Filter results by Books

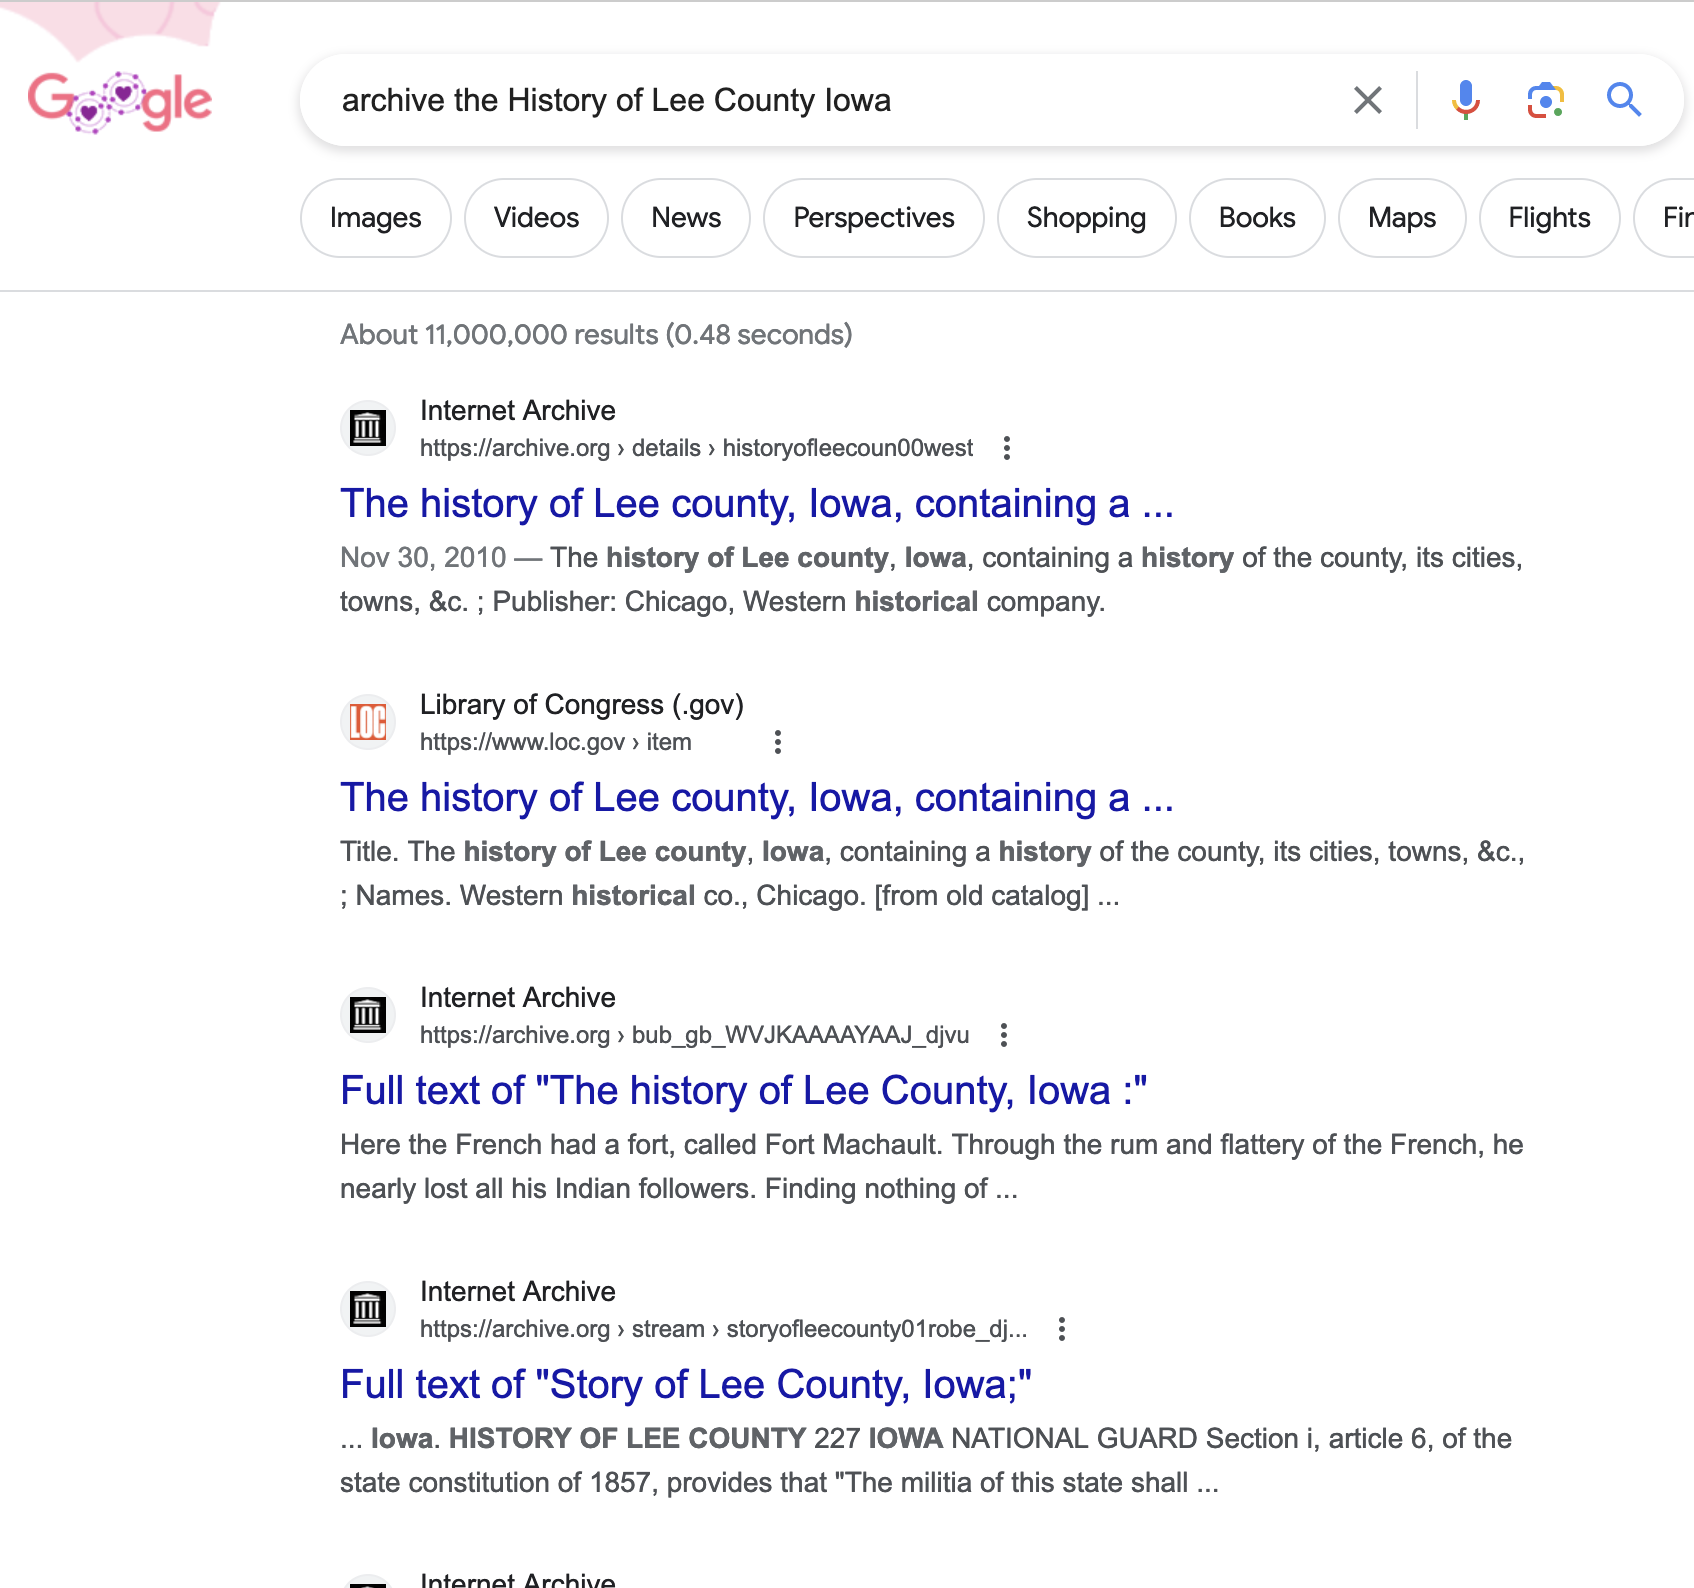click(x=1257, y=218)
